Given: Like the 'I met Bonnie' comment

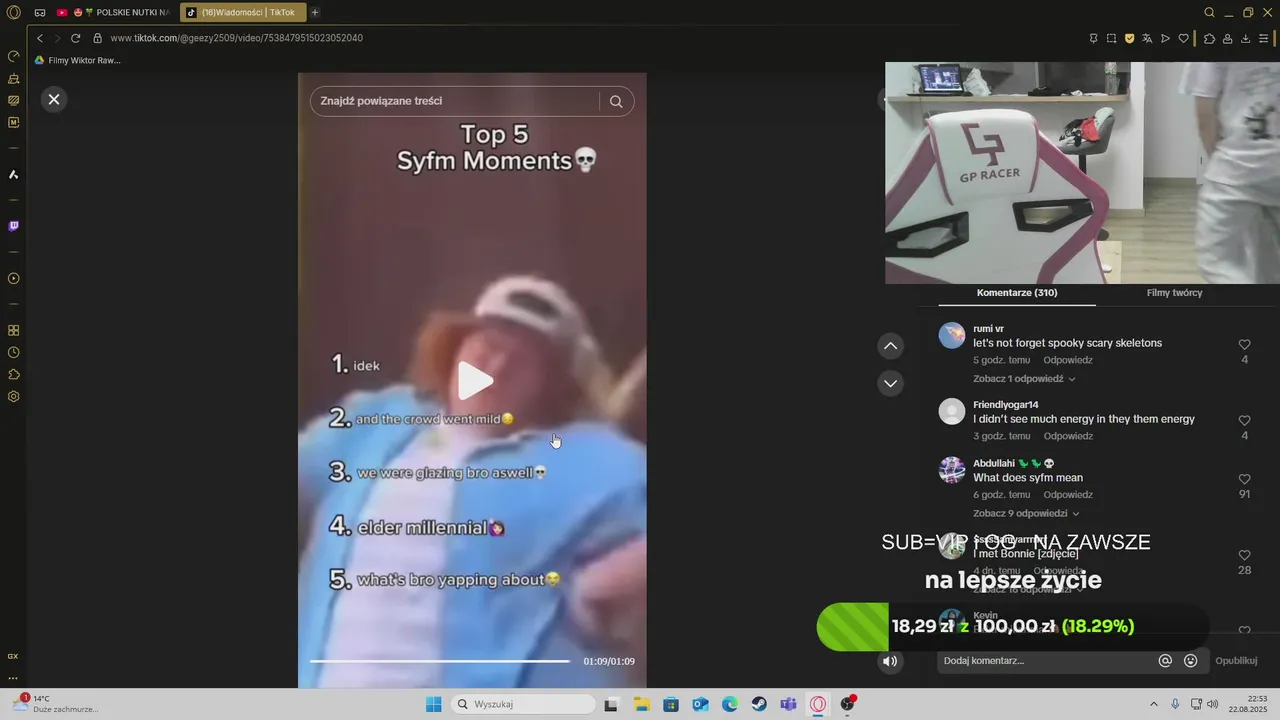Looking at the screenshot, I should click(1245, 555).
